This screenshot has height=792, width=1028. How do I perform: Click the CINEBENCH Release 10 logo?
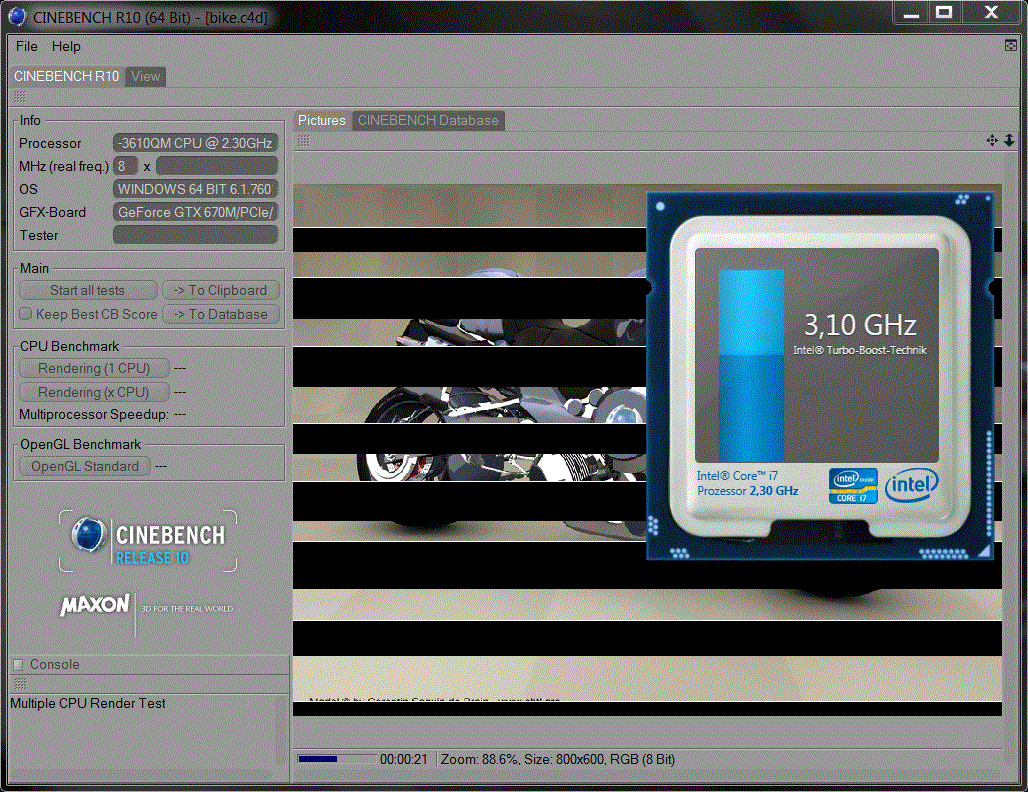click(148, 541)
